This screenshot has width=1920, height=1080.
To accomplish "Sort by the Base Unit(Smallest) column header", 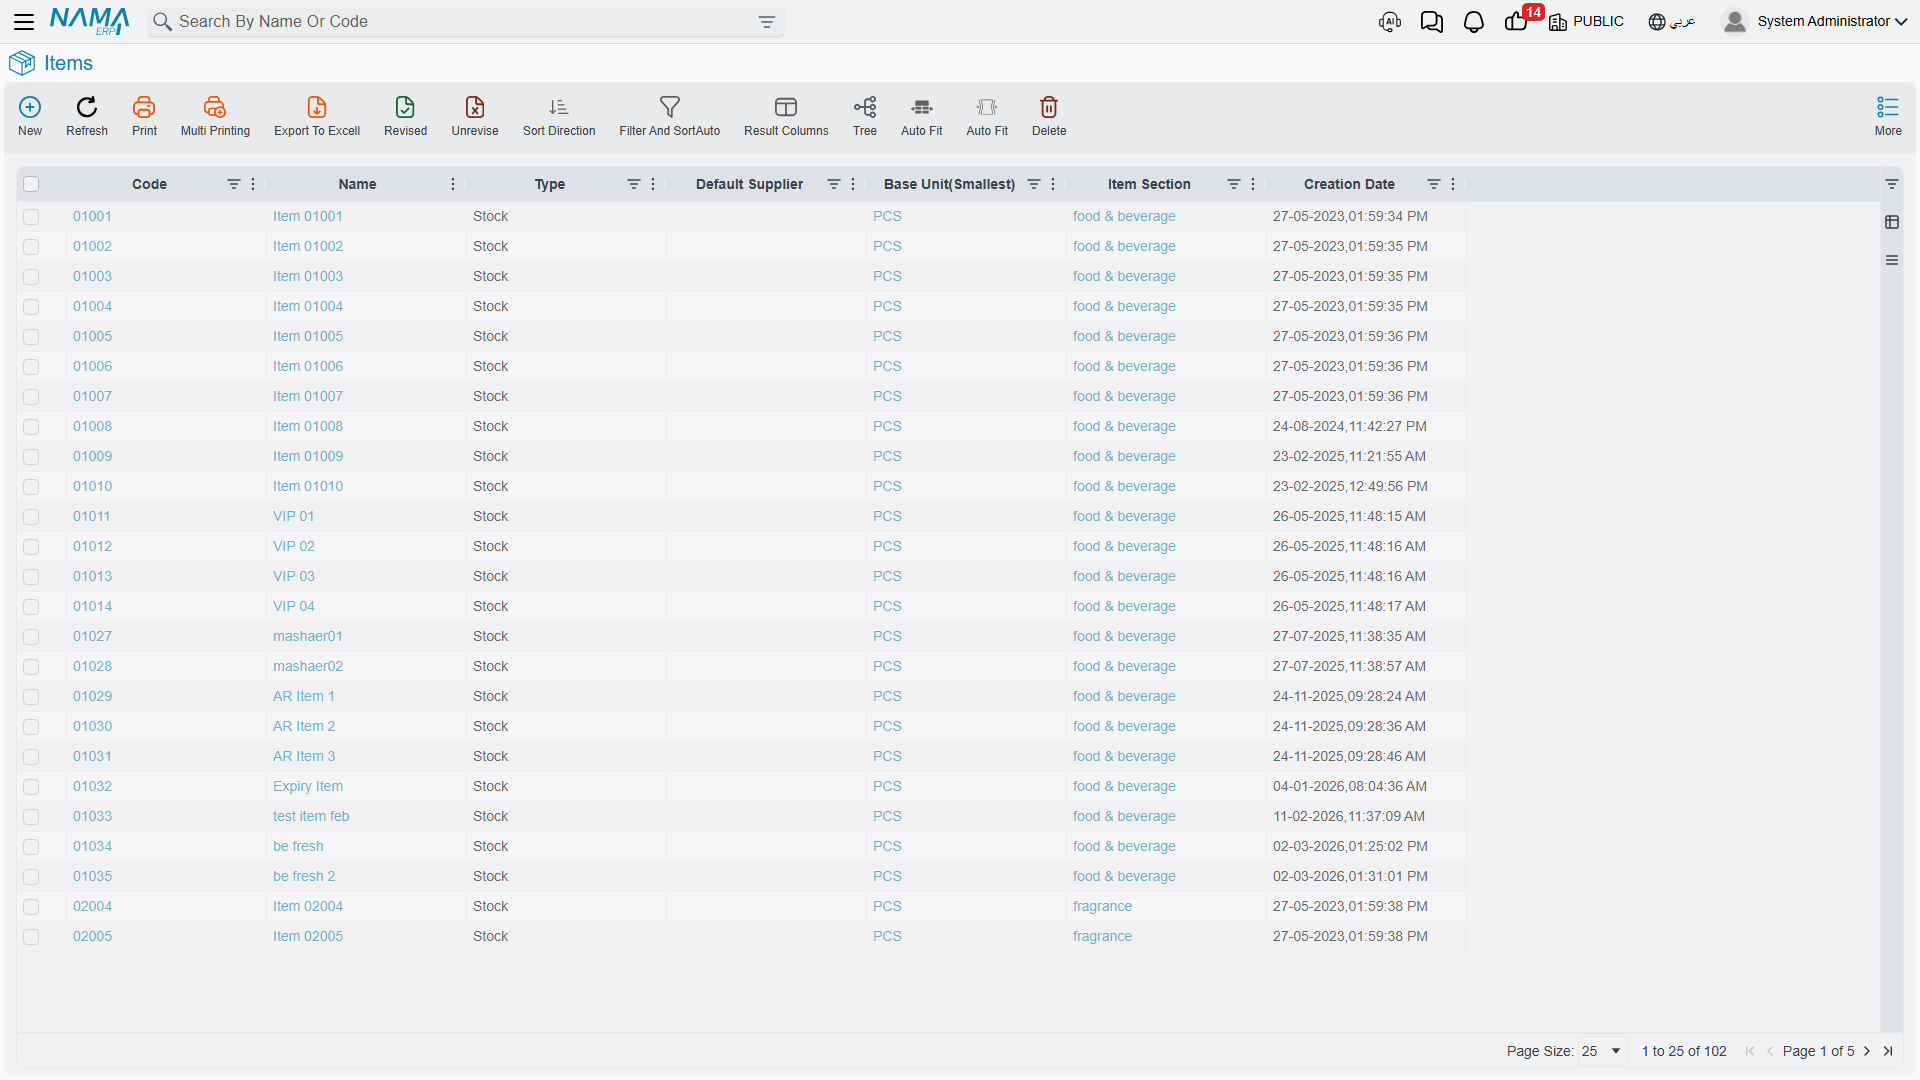I will [949, 184].
